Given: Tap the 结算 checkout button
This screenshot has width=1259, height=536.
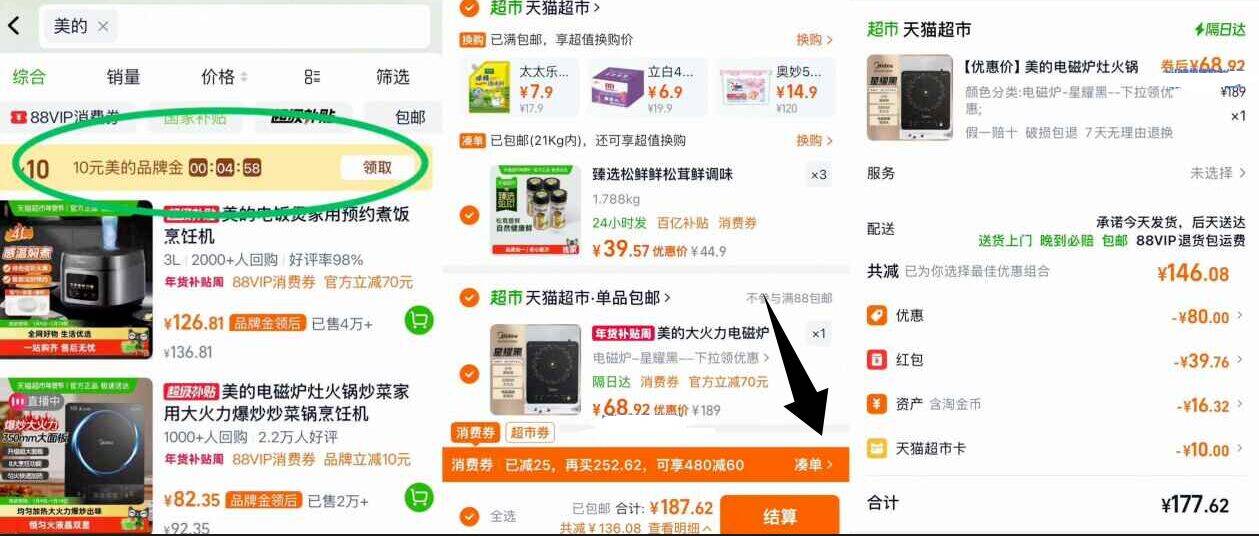Looking at the screenshot, I should click(780, 516).
